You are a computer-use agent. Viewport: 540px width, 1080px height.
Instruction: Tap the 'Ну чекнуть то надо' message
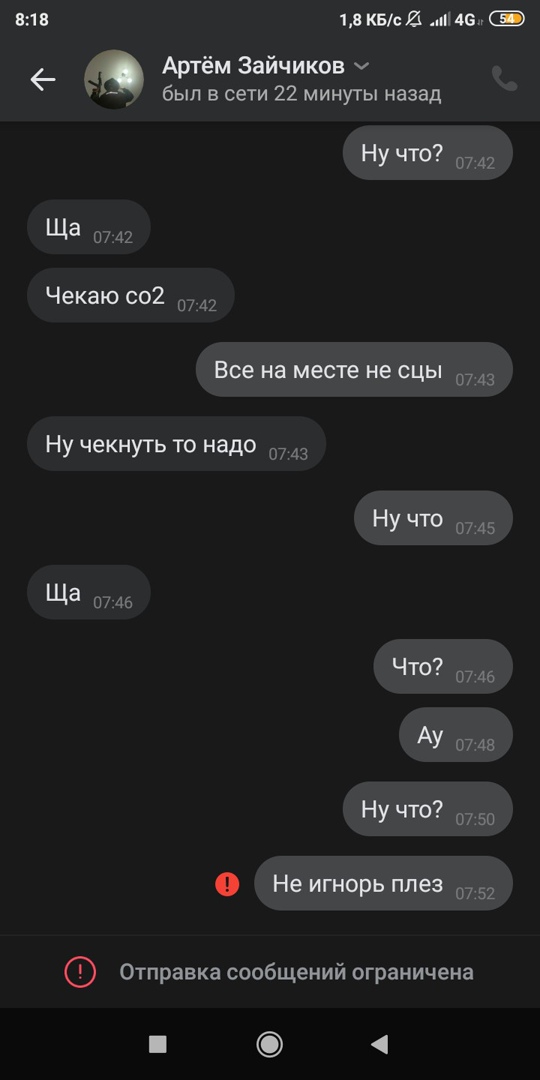click(x=176, y=444)
